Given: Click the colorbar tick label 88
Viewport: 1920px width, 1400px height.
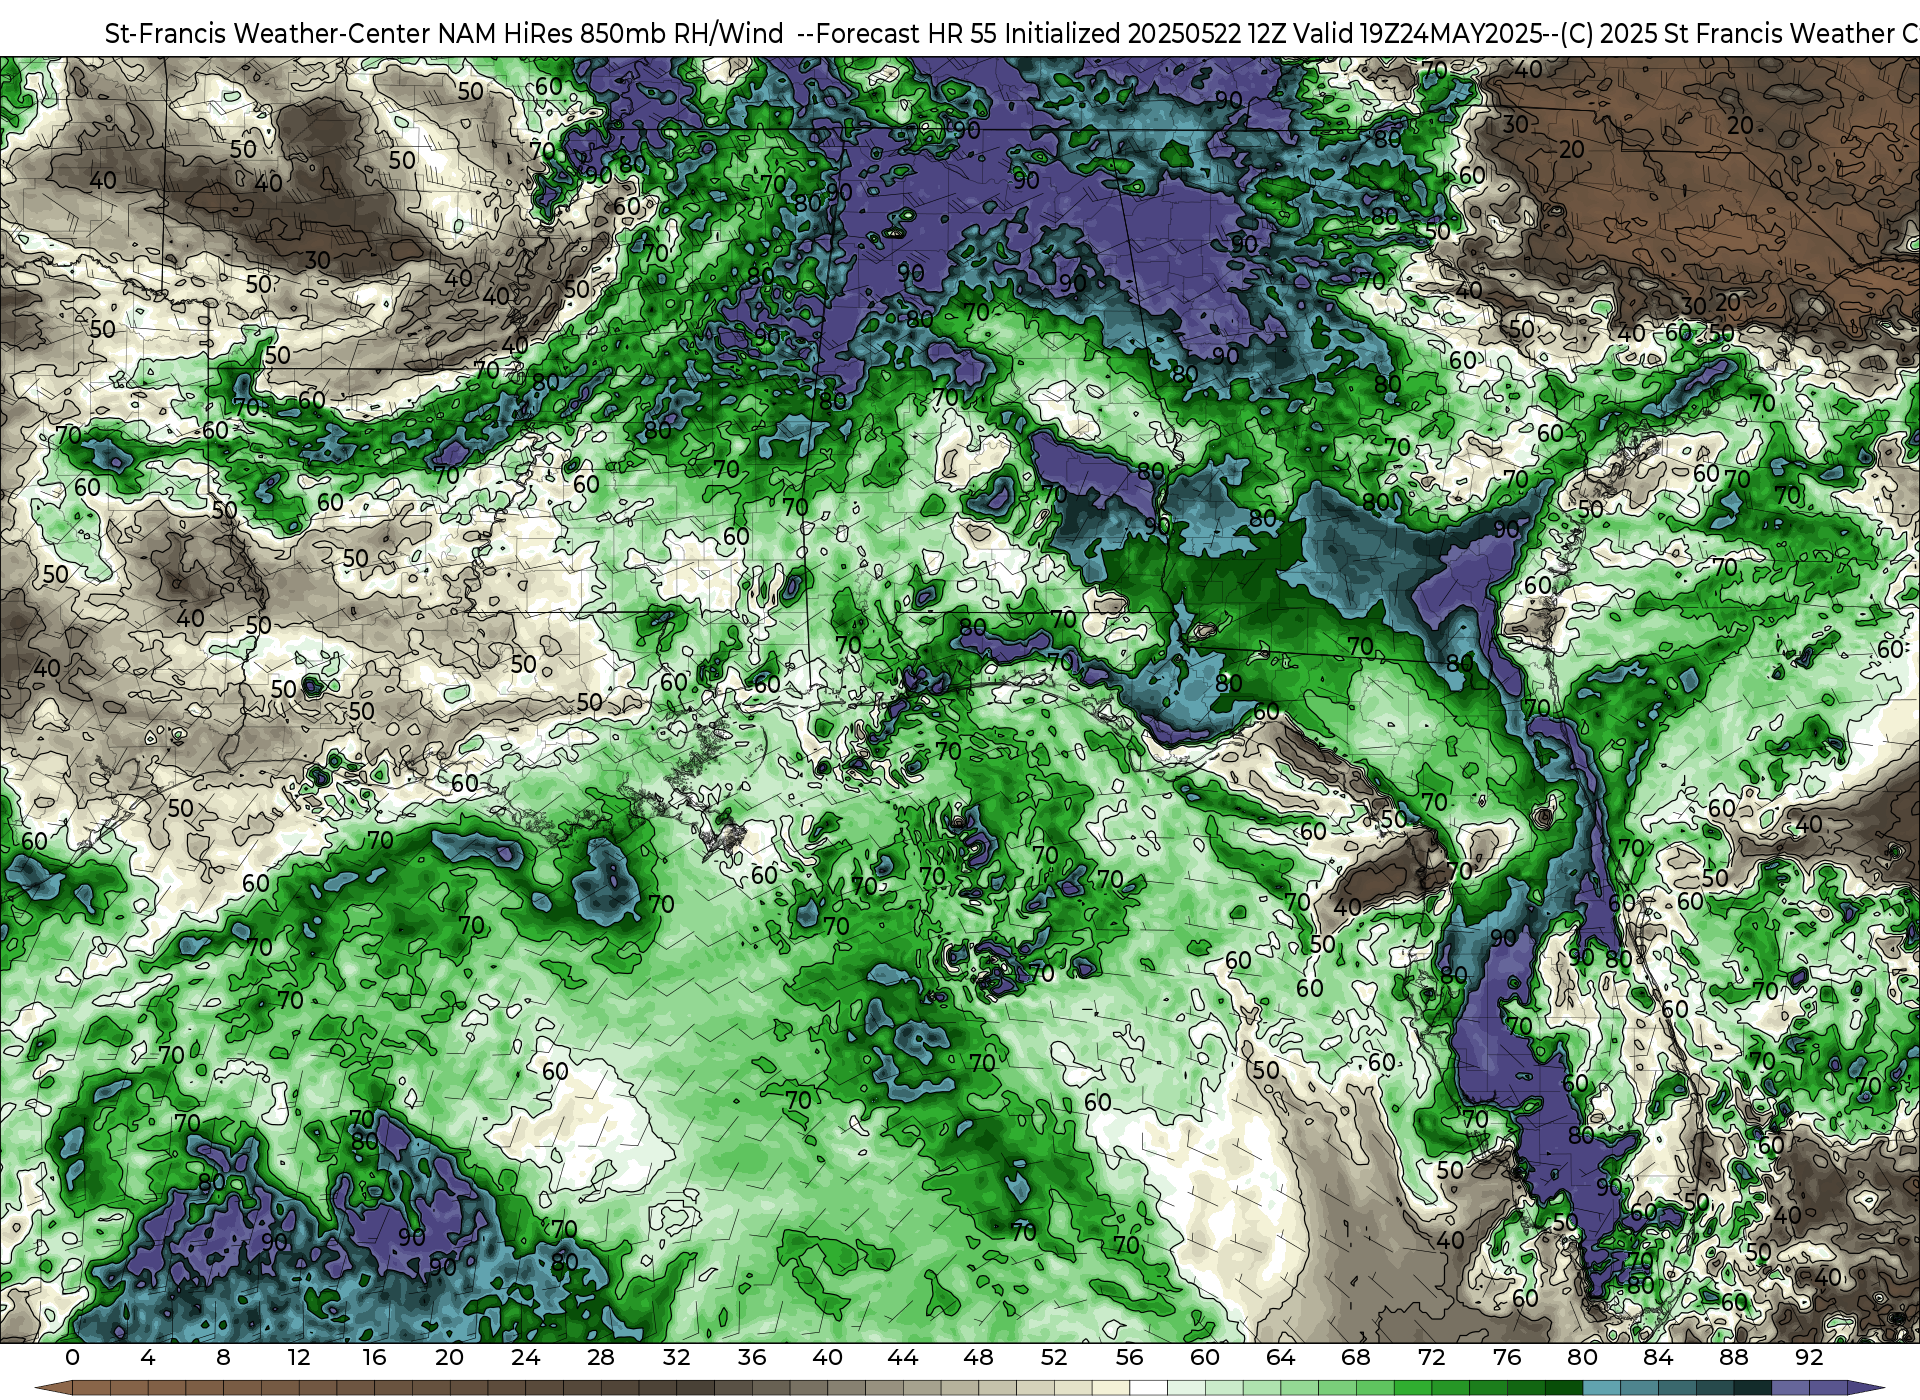Looking at the screenshot, I should coord(1733,1358).
